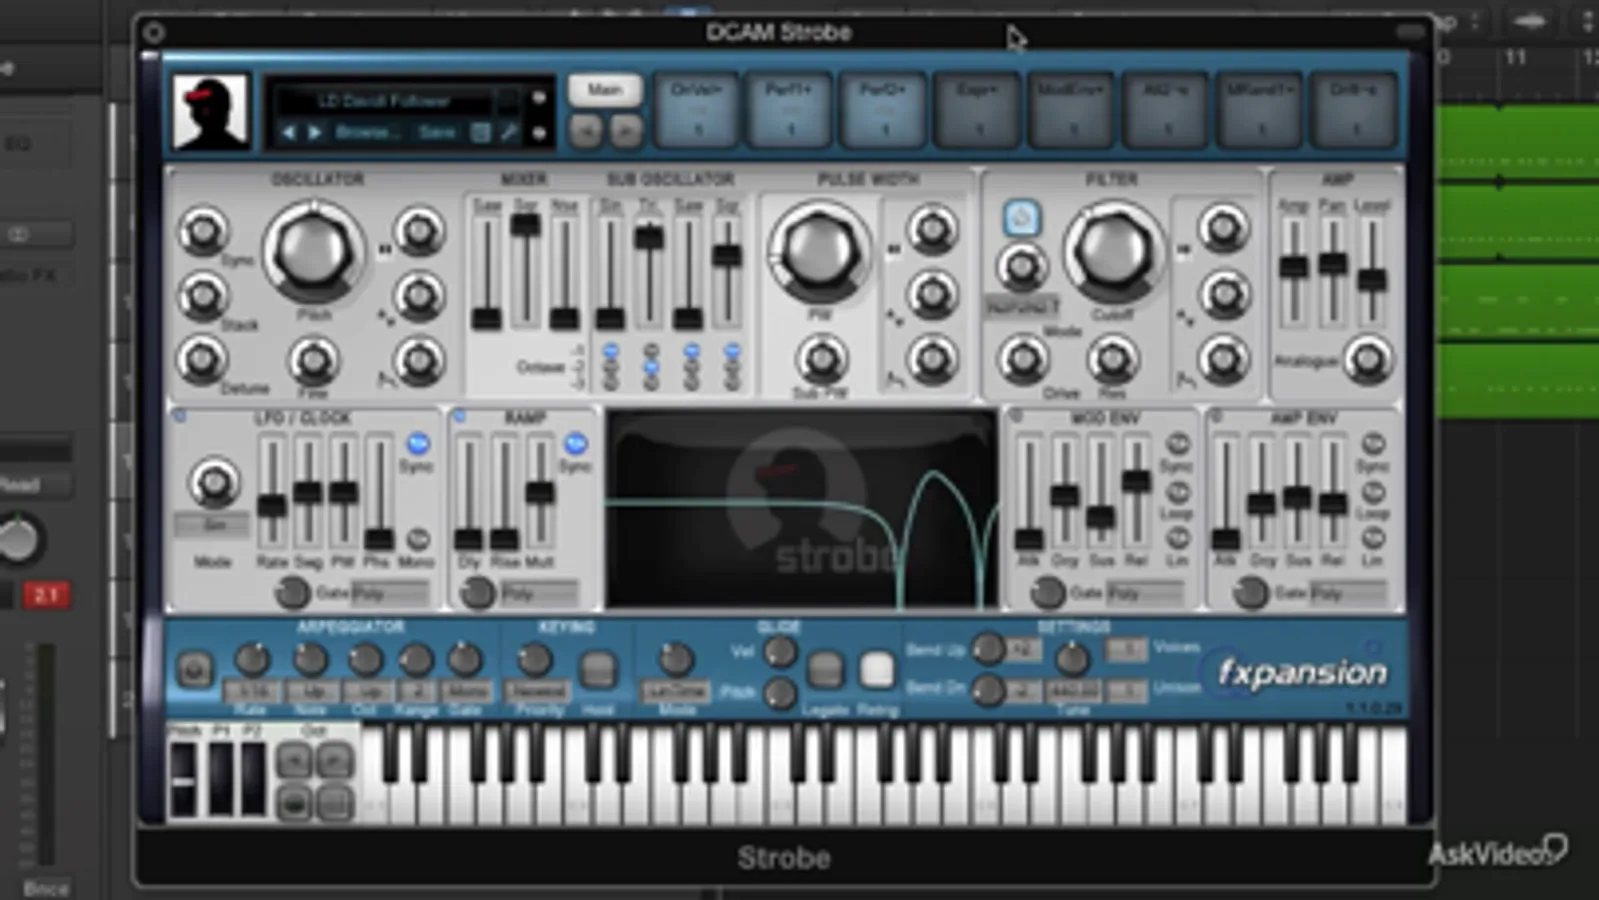Viewport: 1599px width, 900px height.
Task: Open the LFO Mode shape dropdown
Action: click(x=213, y=525)
